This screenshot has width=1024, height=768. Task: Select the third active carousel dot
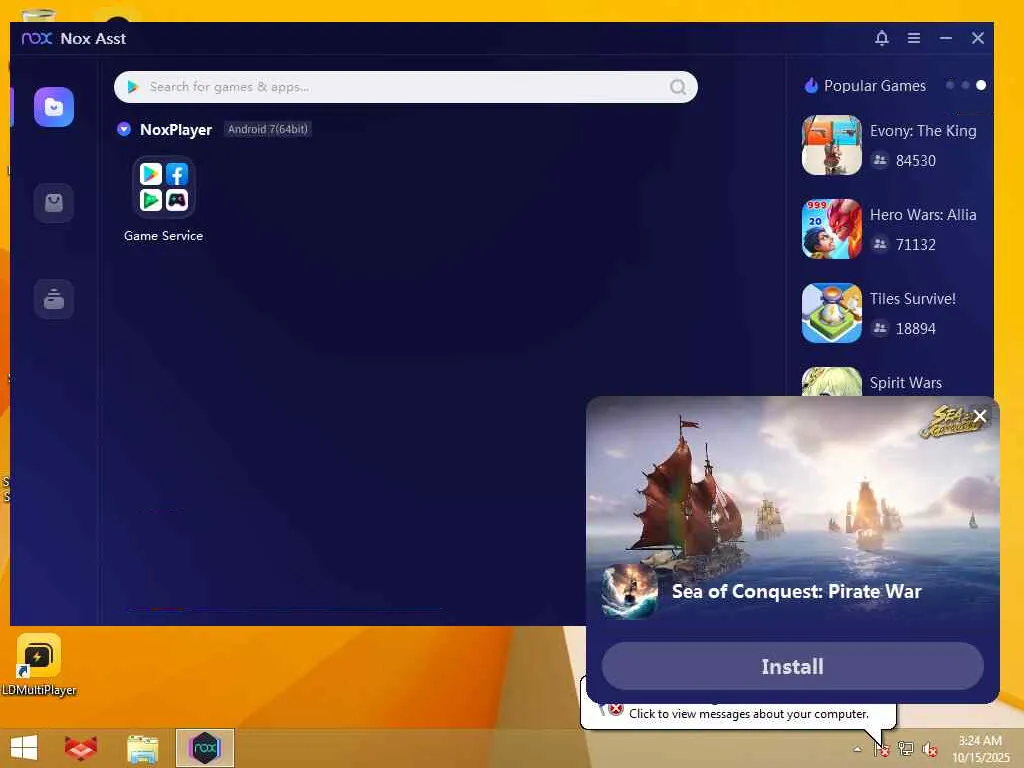(981, 86)
